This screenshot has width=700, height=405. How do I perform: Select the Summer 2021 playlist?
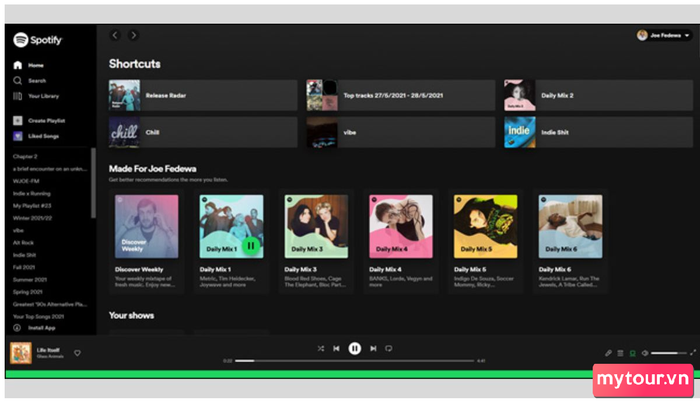[29, 280]
